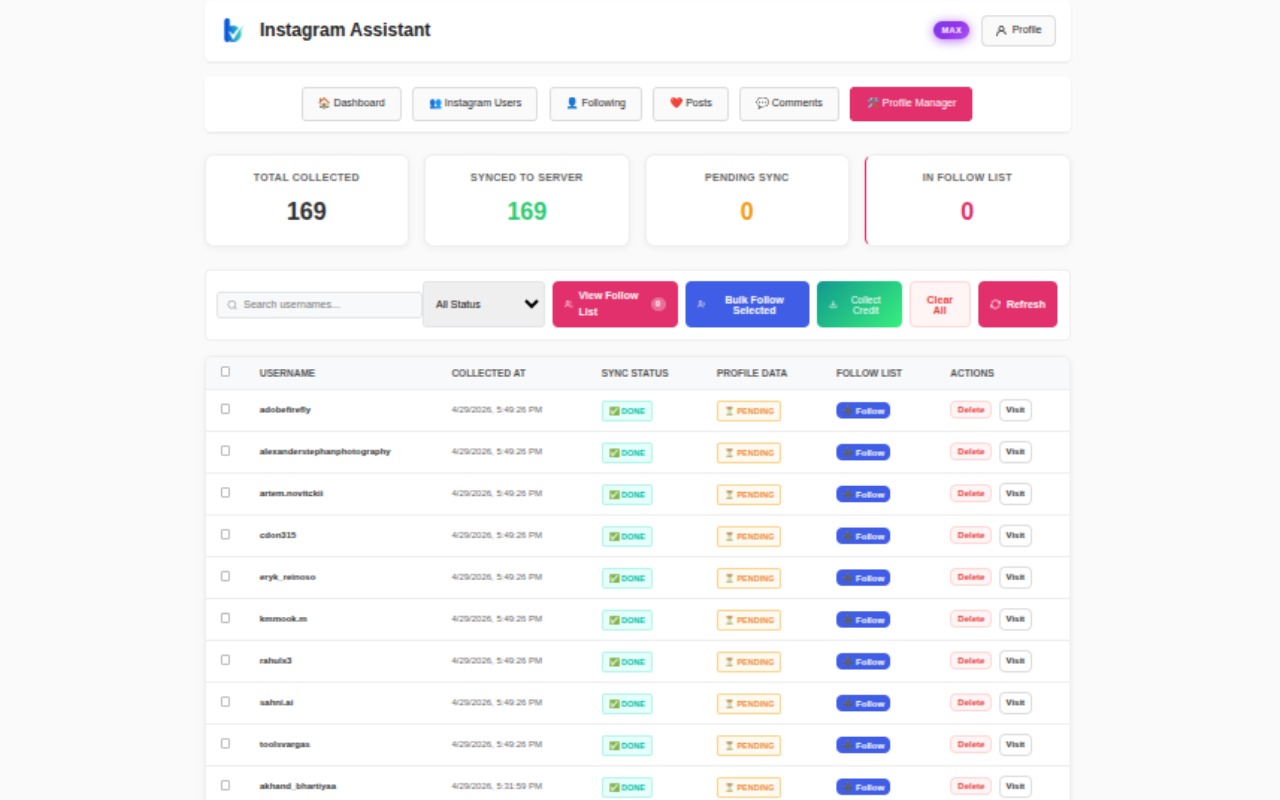Viewport: 1280px width, 800px height.
Task: Check the cdon315 row checkbox
Action: tap(225, 535)
